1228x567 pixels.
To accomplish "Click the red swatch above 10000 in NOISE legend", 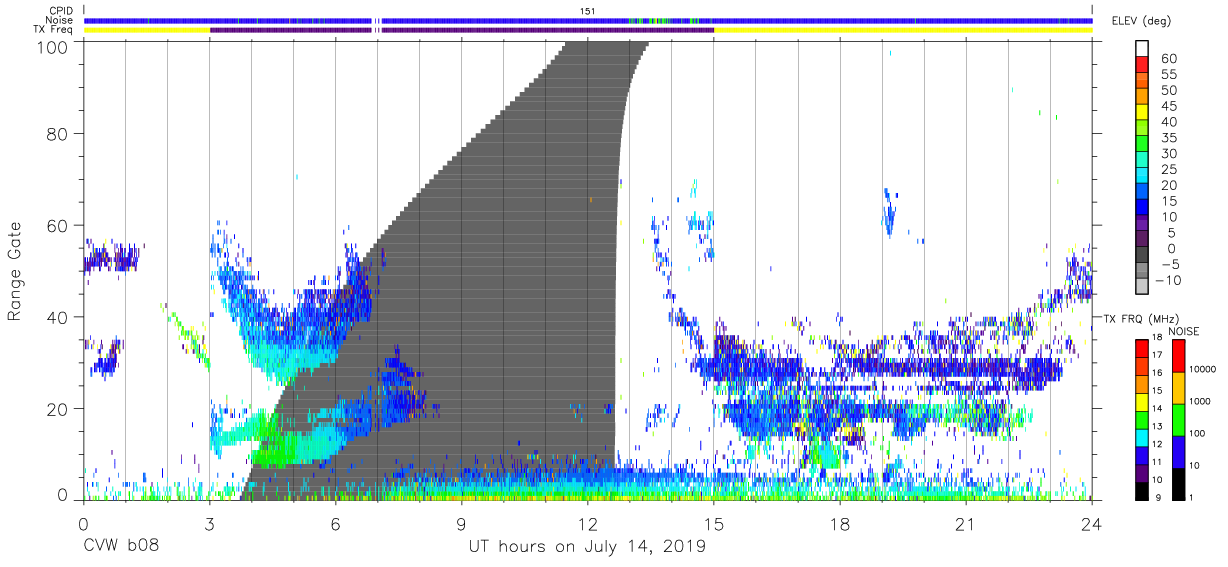I will pyautogui.click(x=1178, y=356).
